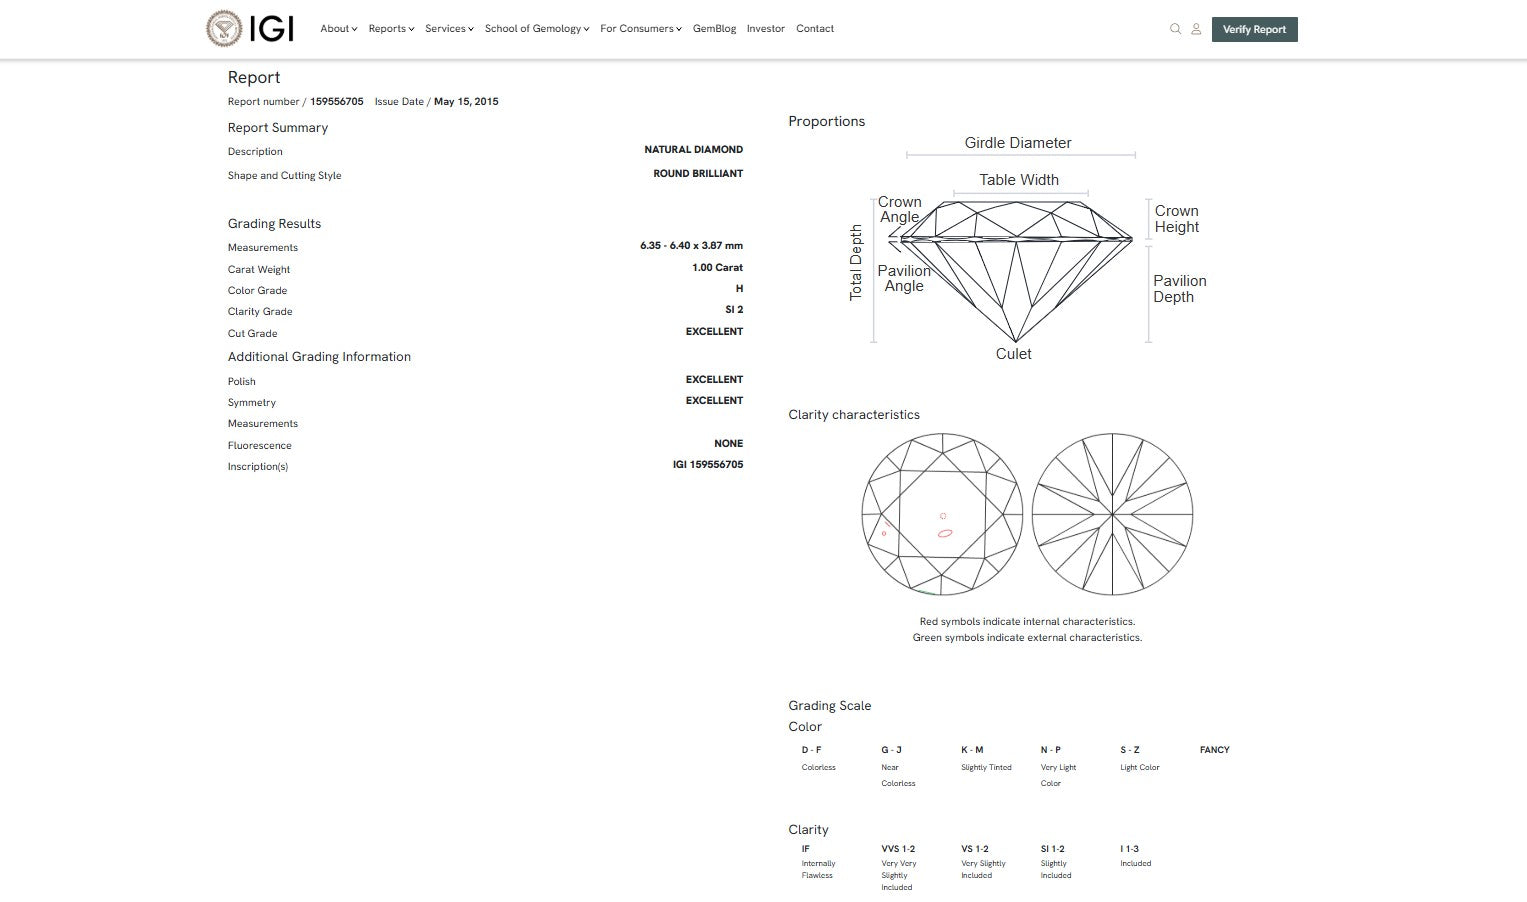
Task: Click the red inclusion mark in table facet
Action: [945, 533]
